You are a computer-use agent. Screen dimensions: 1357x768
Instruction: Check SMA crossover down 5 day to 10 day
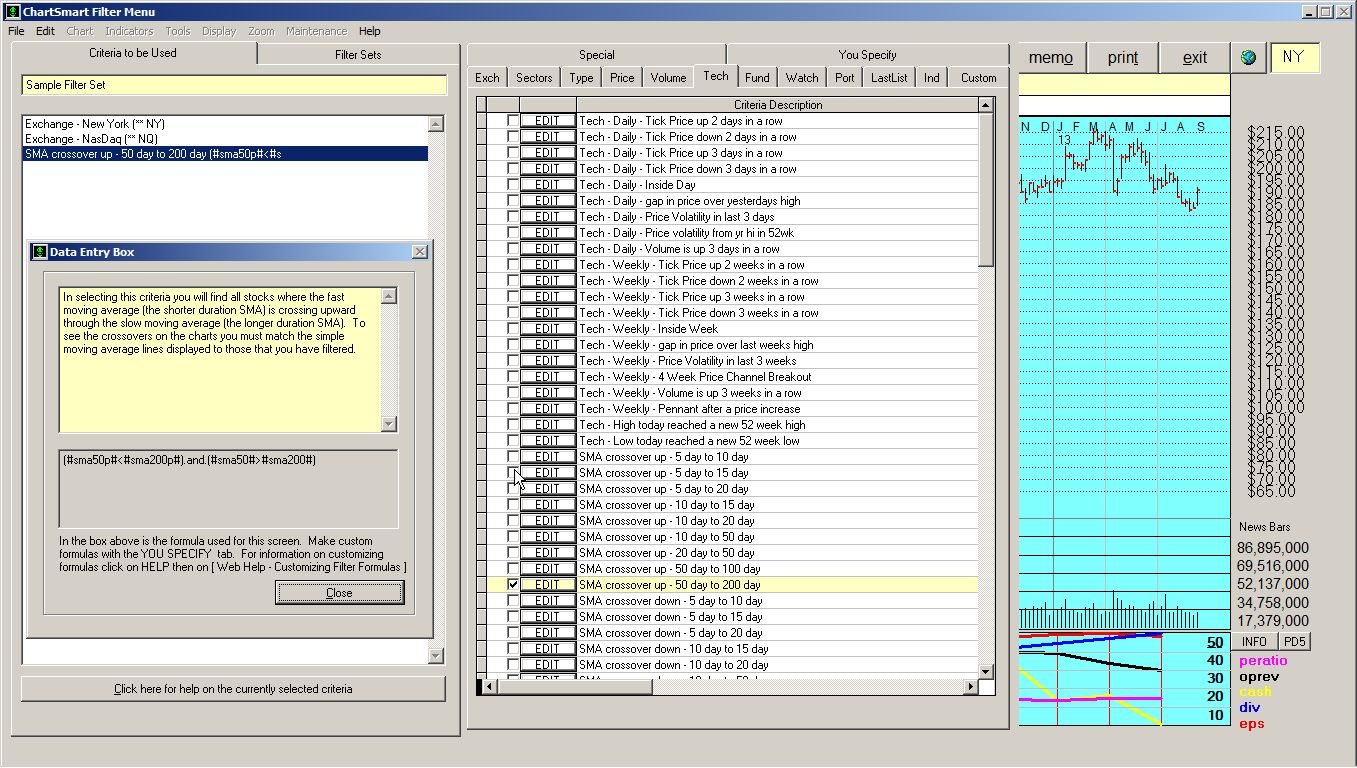coord(512,600)
